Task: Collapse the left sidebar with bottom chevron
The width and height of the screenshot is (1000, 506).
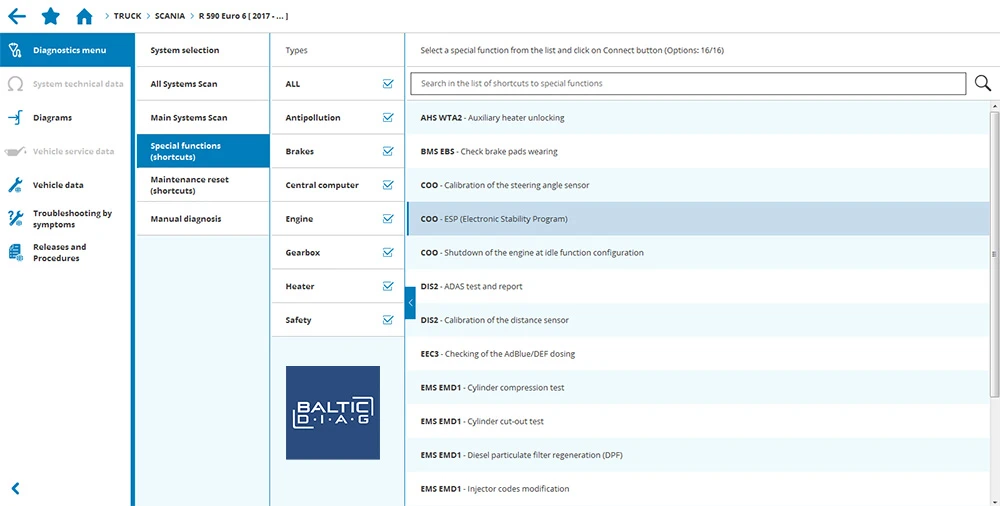Action: [x=16, y=488]
